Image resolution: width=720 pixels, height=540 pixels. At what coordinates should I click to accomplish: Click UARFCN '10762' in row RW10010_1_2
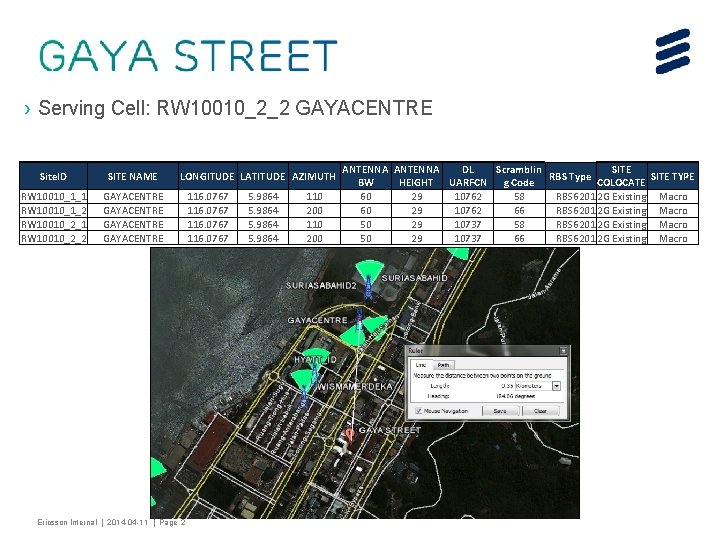coord(468,211)
